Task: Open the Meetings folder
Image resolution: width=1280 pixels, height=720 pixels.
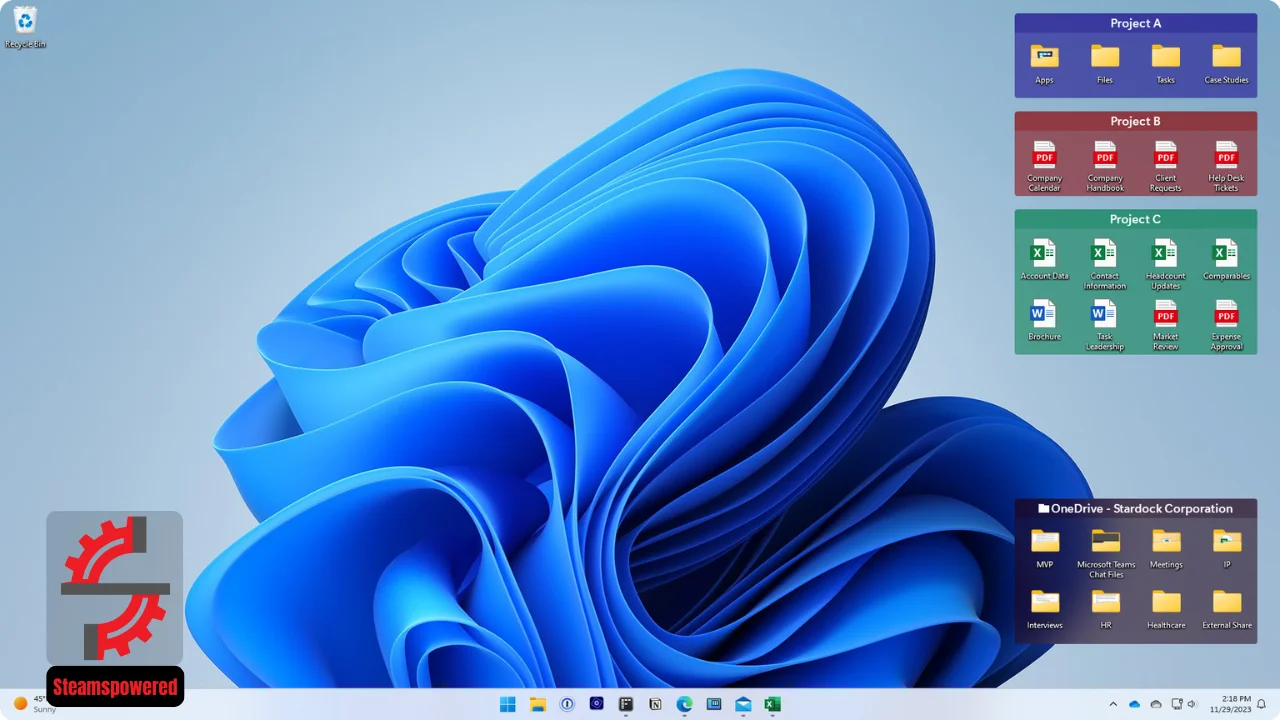Action: click(x=1166, y=549)
